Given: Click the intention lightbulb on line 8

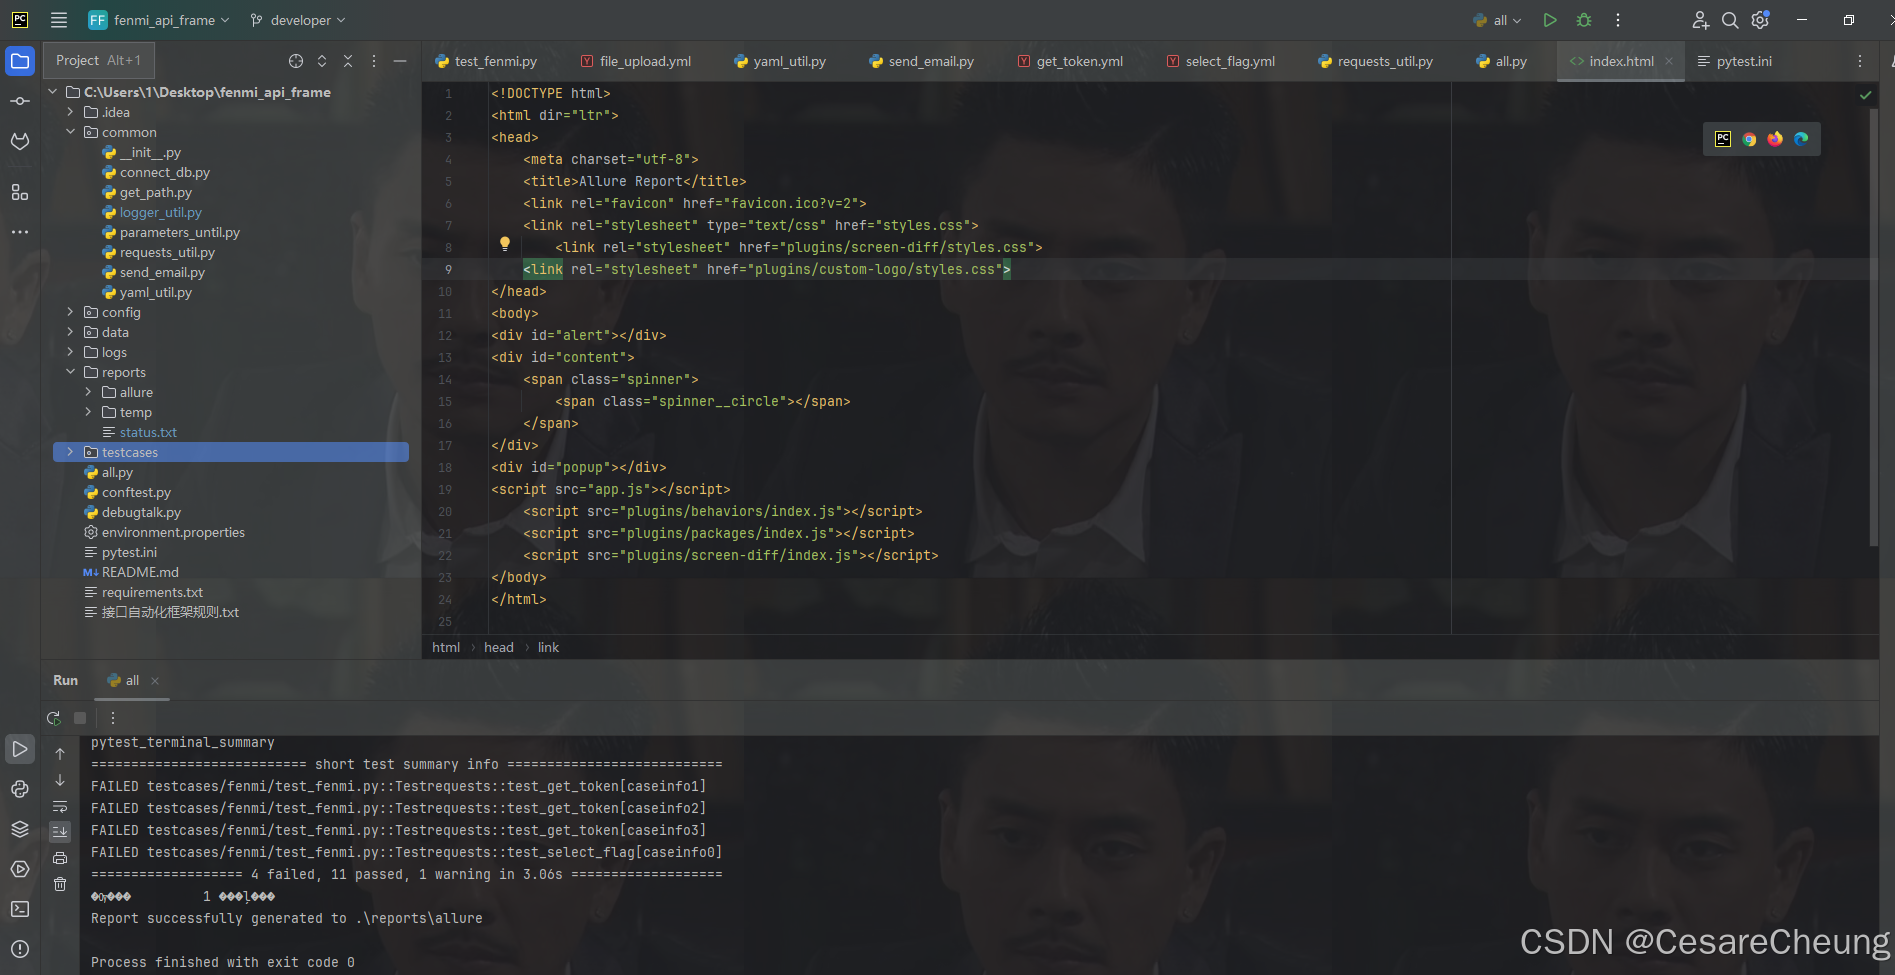Looking at the screenshot, I should [505, 244].
